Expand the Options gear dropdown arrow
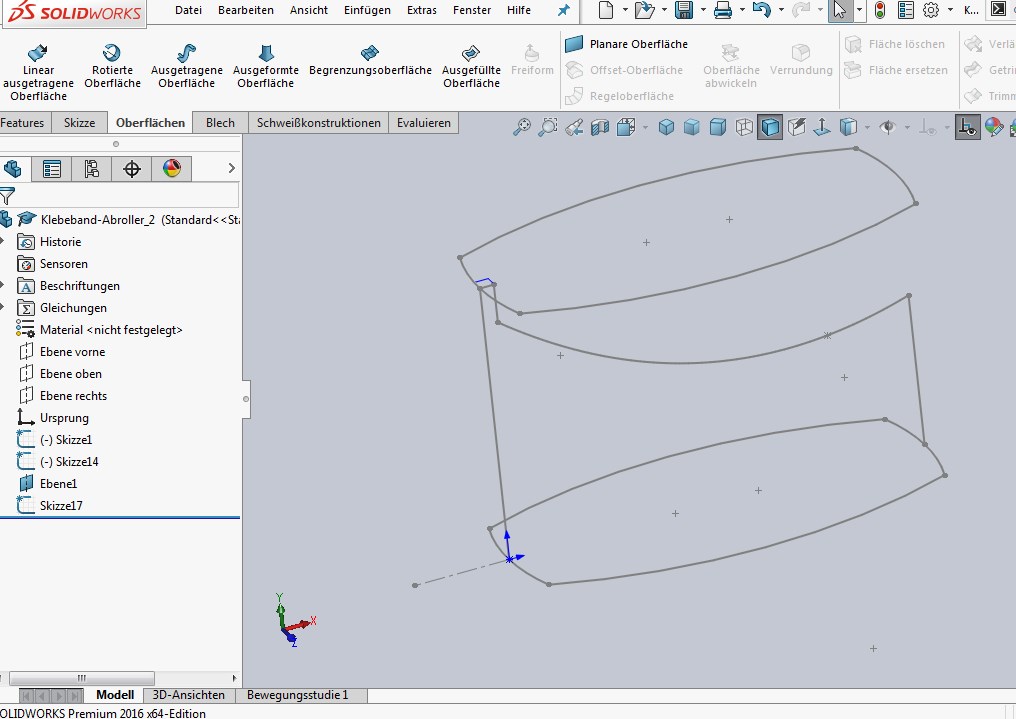 coord(950,10)
